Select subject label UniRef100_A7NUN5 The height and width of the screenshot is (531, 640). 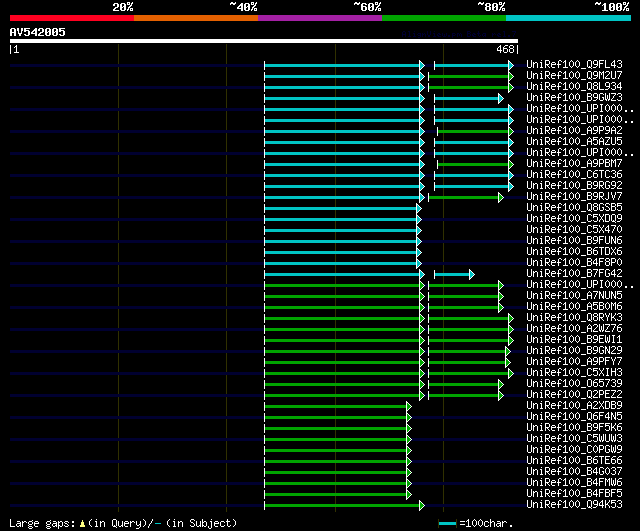[x=574, y=296]
